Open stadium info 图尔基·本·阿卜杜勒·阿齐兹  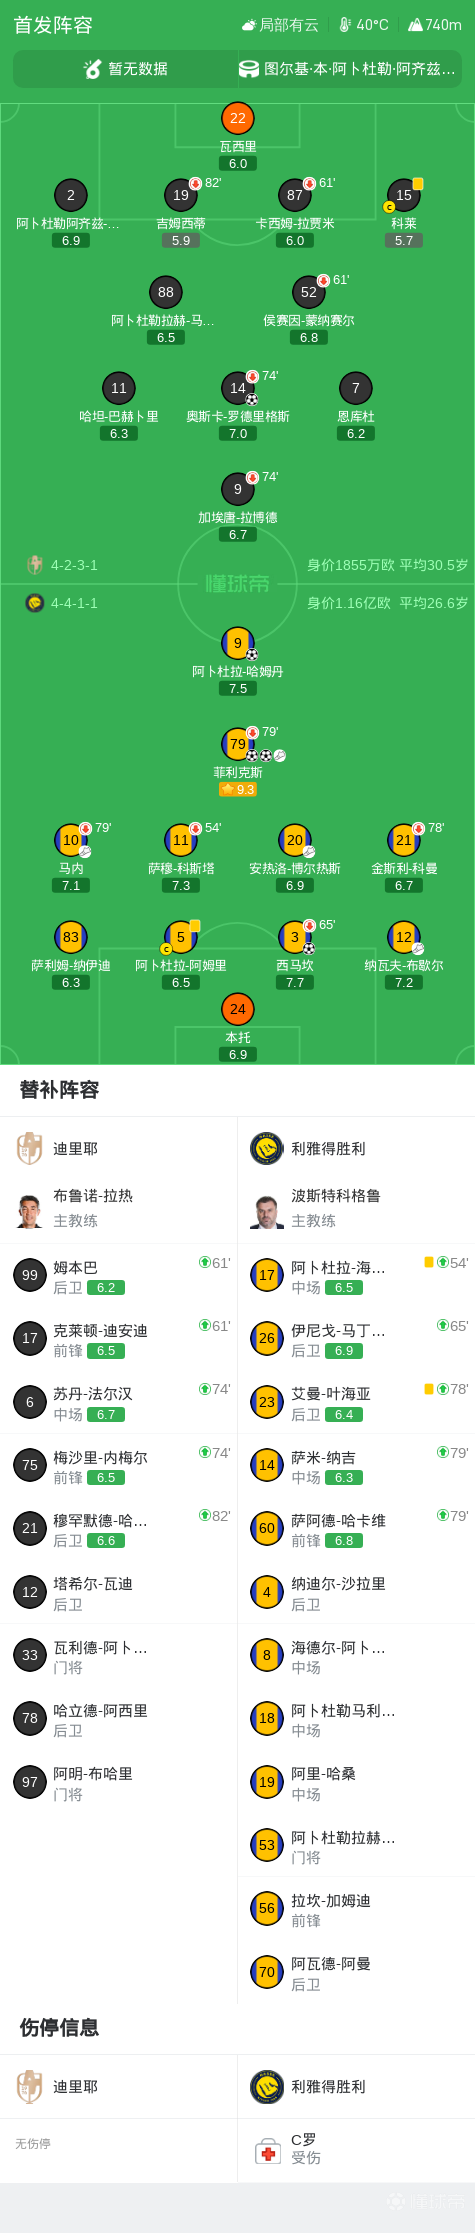(x=348, y=69)
